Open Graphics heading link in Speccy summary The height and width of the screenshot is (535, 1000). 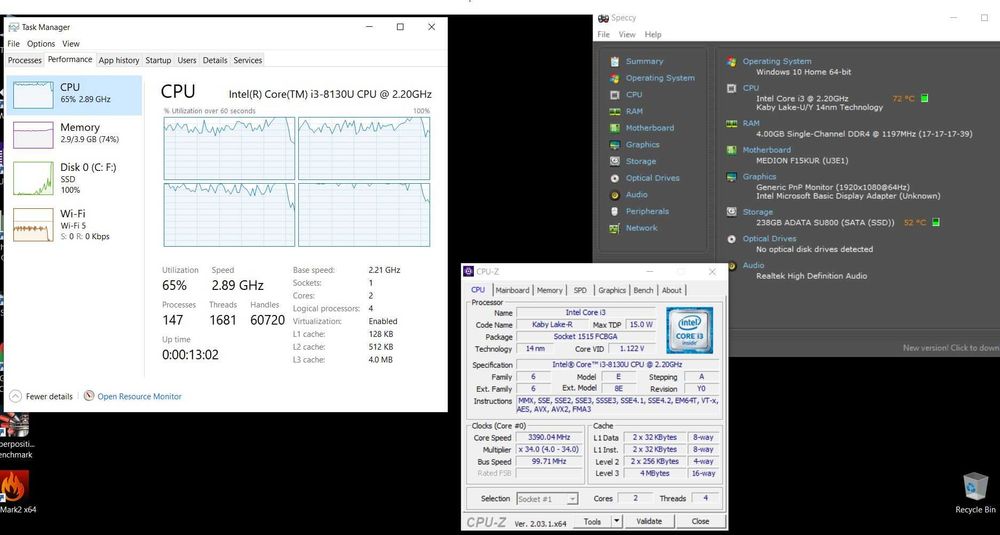[x=760, y=177]
